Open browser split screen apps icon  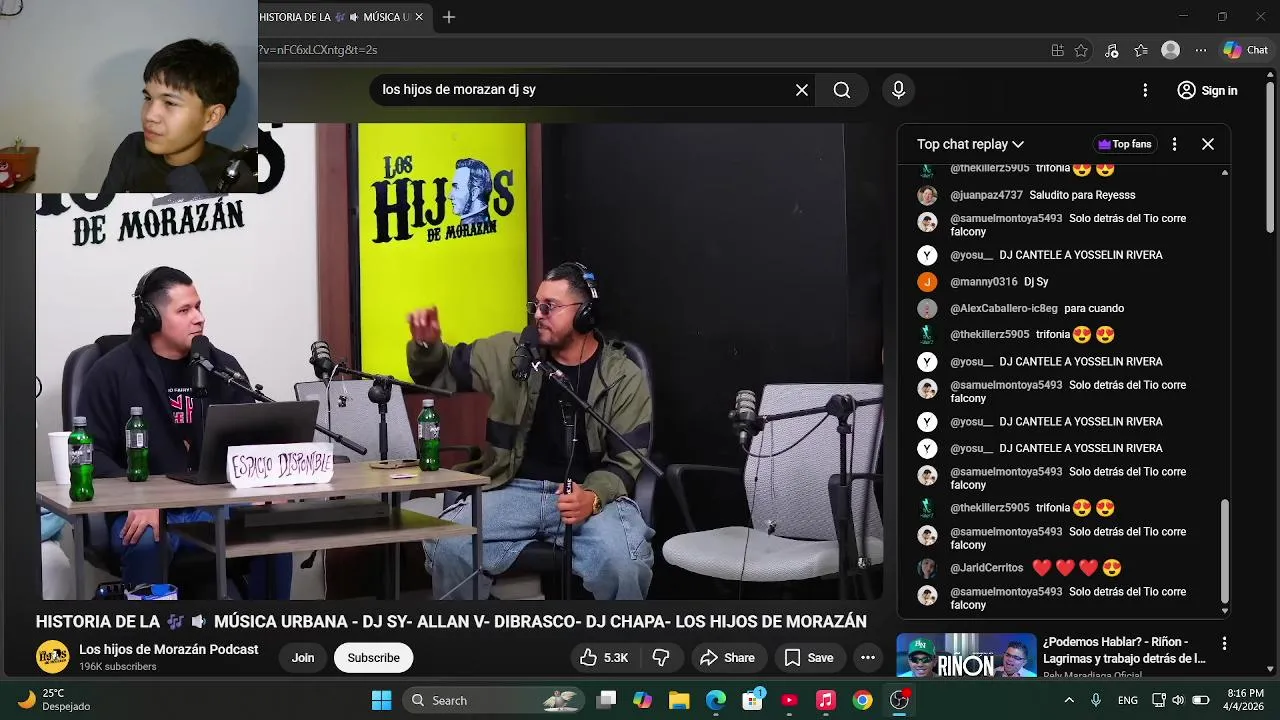coord(1057,50)
